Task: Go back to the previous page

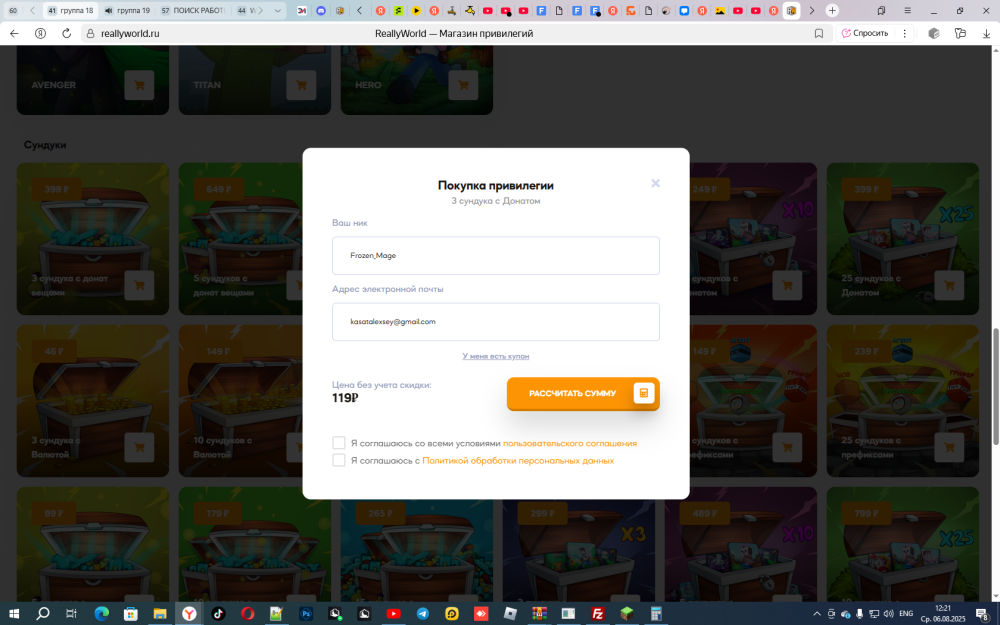Action: coord(14,33)
